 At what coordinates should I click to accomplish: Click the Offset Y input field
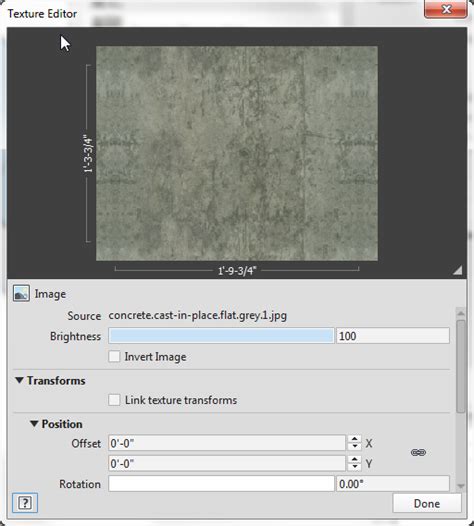point(227,464)
